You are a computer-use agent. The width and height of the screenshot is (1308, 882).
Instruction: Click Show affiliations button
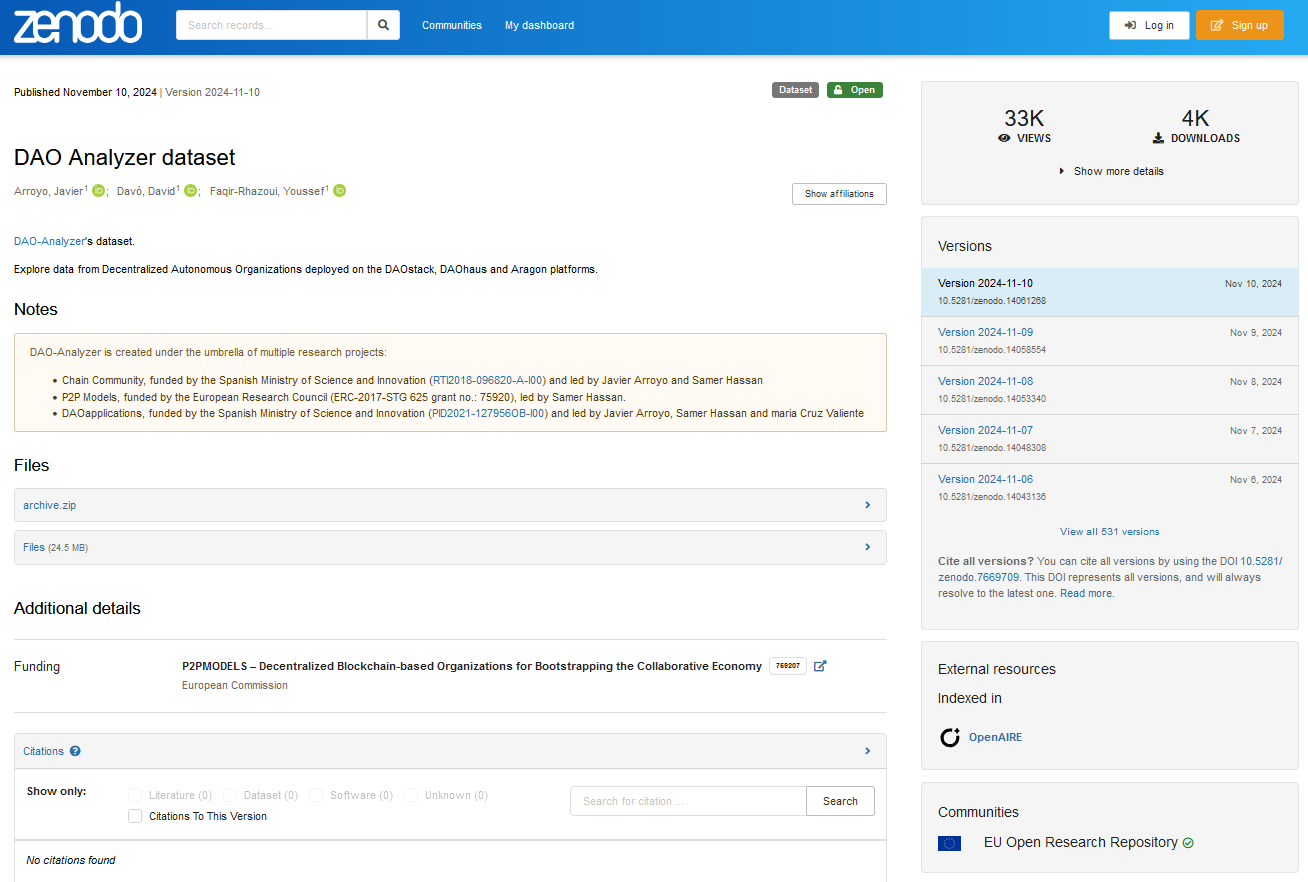coord(839,194)
